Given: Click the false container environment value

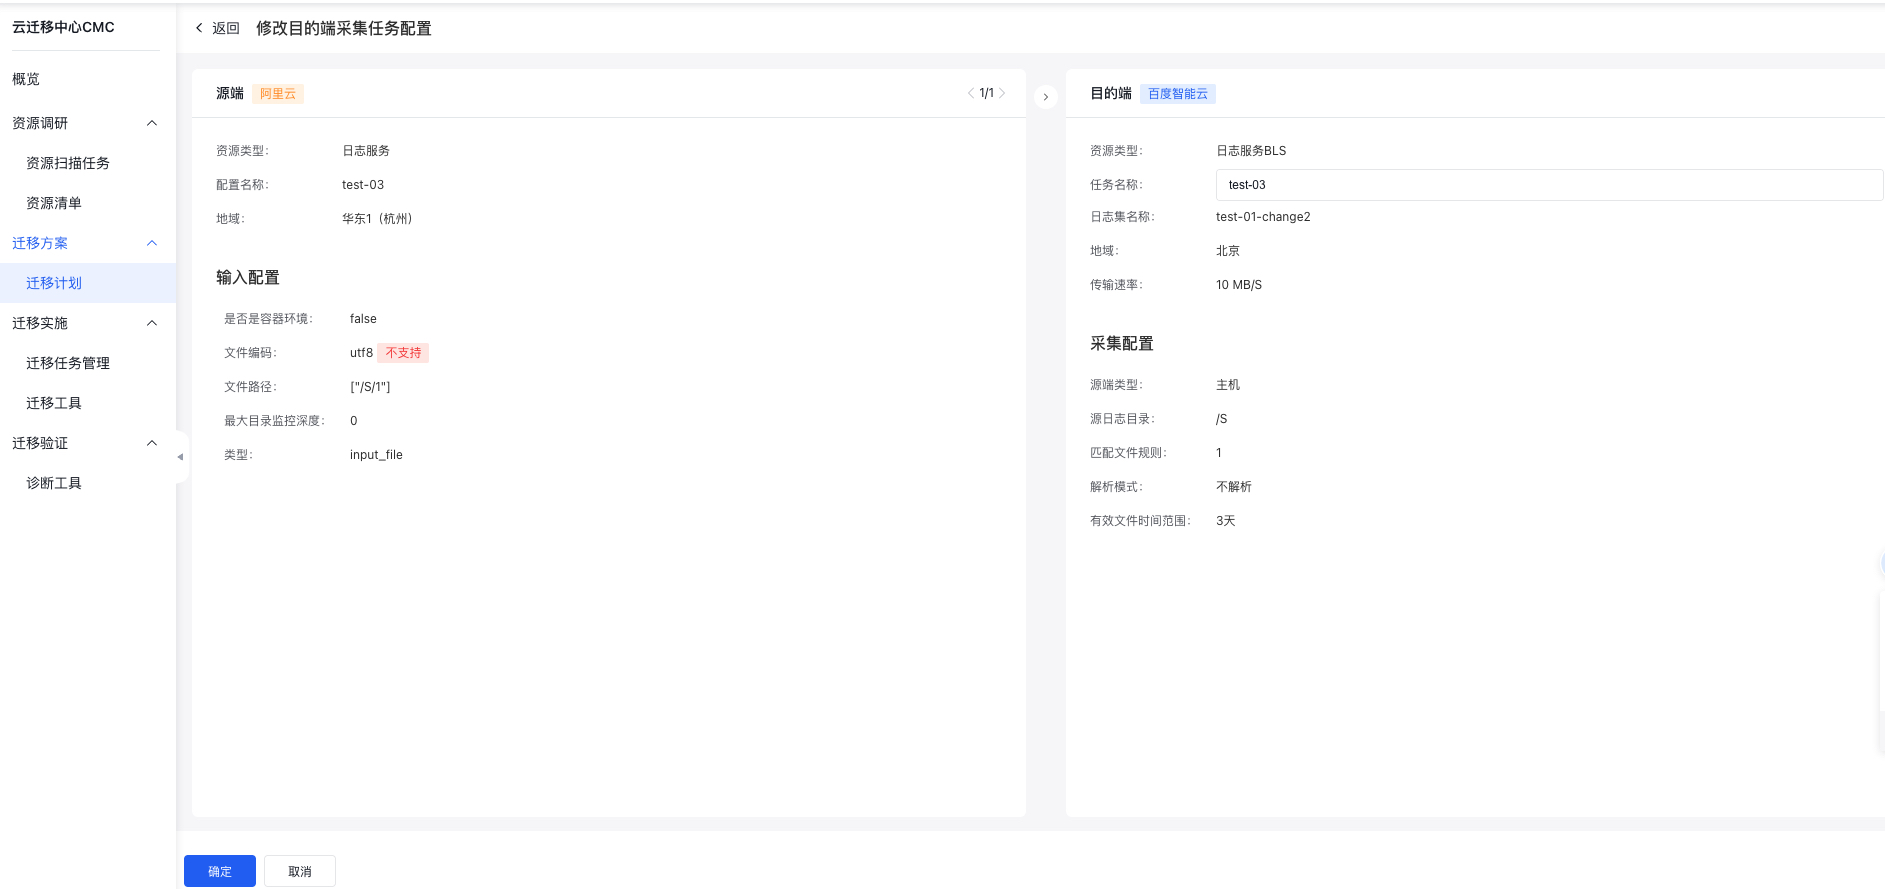Looking at the screenshot, I should pos(363,319).
